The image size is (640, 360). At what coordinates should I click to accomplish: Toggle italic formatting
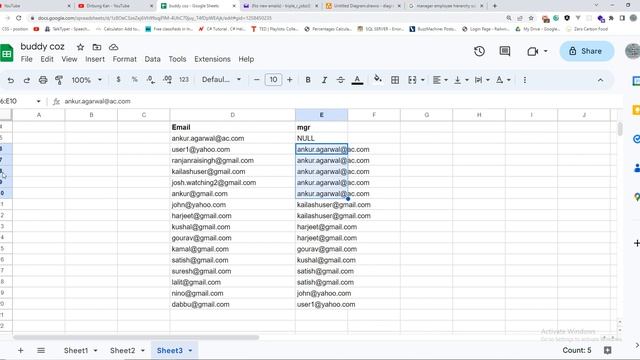pyautogui.click(x=324, y=80)
